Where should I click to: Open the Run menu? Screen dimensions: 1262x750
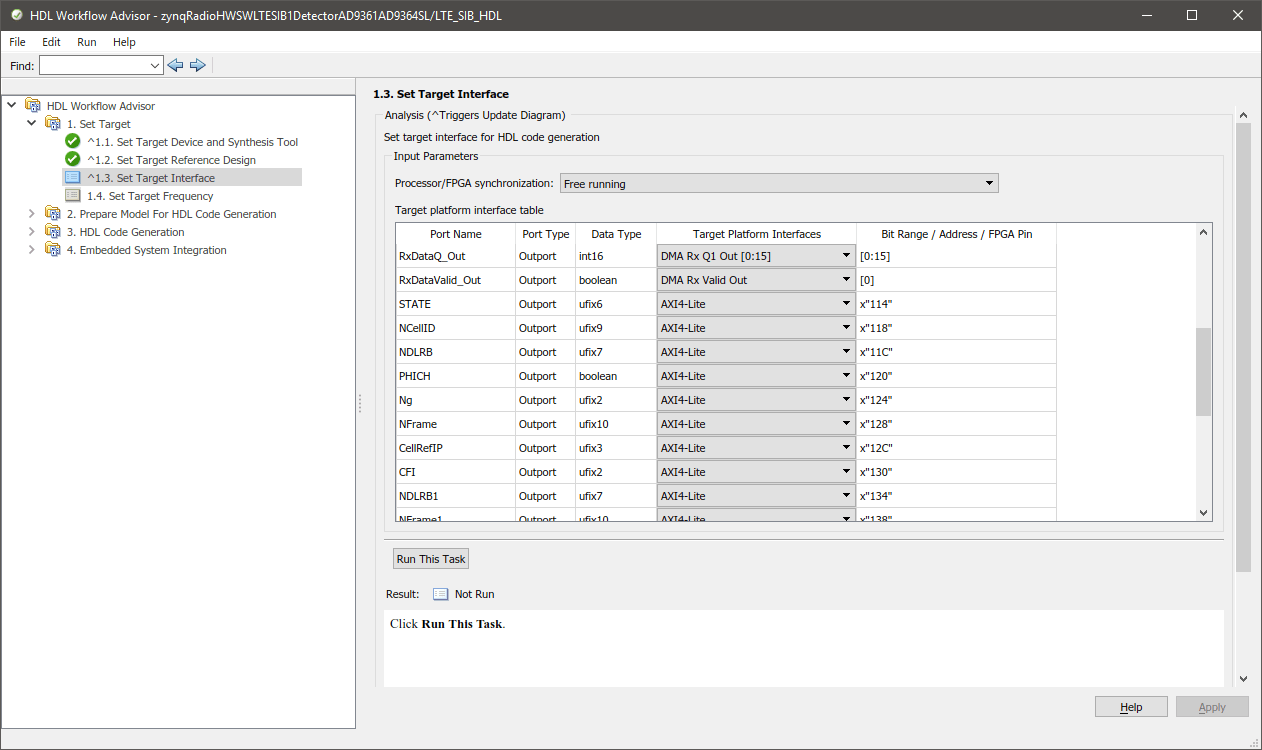[87, 42]
